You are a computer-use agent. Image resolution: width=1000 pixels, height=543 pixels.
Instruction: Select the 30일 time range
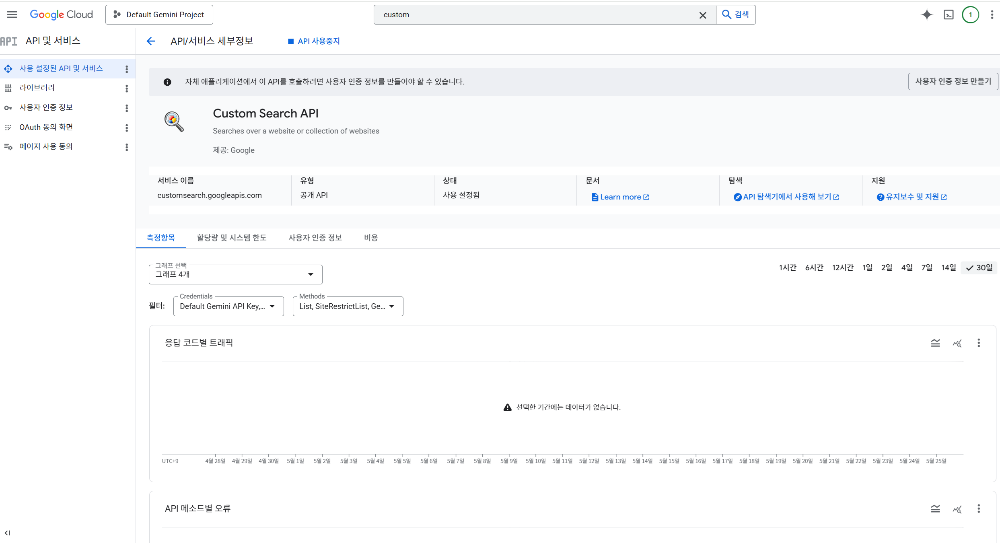coord(979,267)
